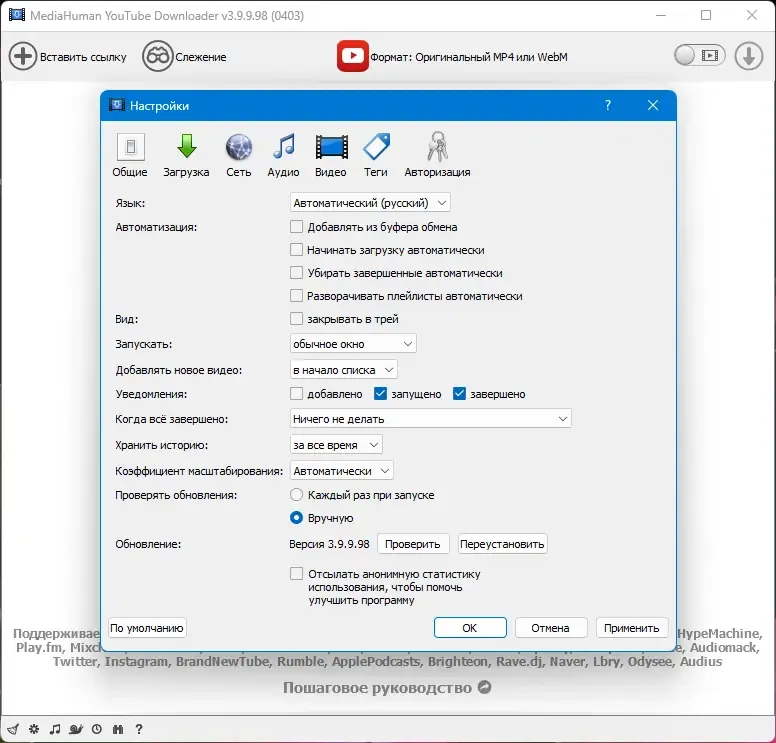Click the Применить button
This screenshot has height=743, width=776.
point(632,628)
